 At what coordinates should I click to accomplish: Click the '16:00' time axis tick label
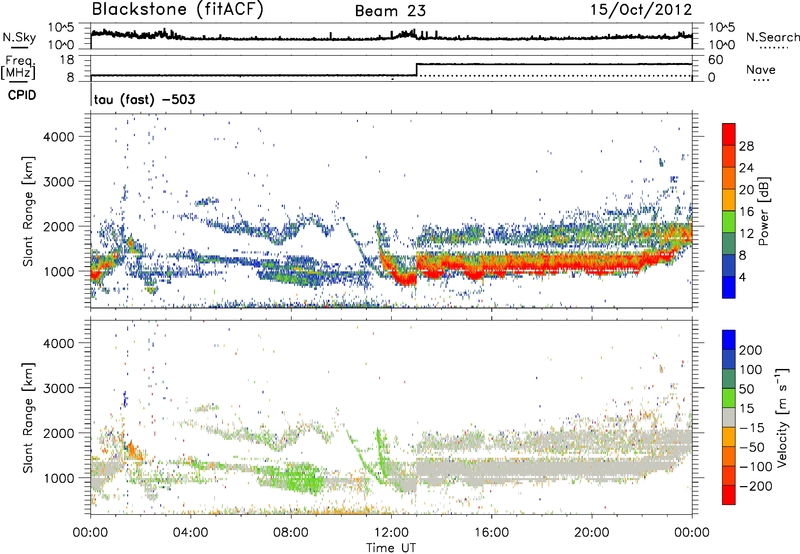click(491, 533)
